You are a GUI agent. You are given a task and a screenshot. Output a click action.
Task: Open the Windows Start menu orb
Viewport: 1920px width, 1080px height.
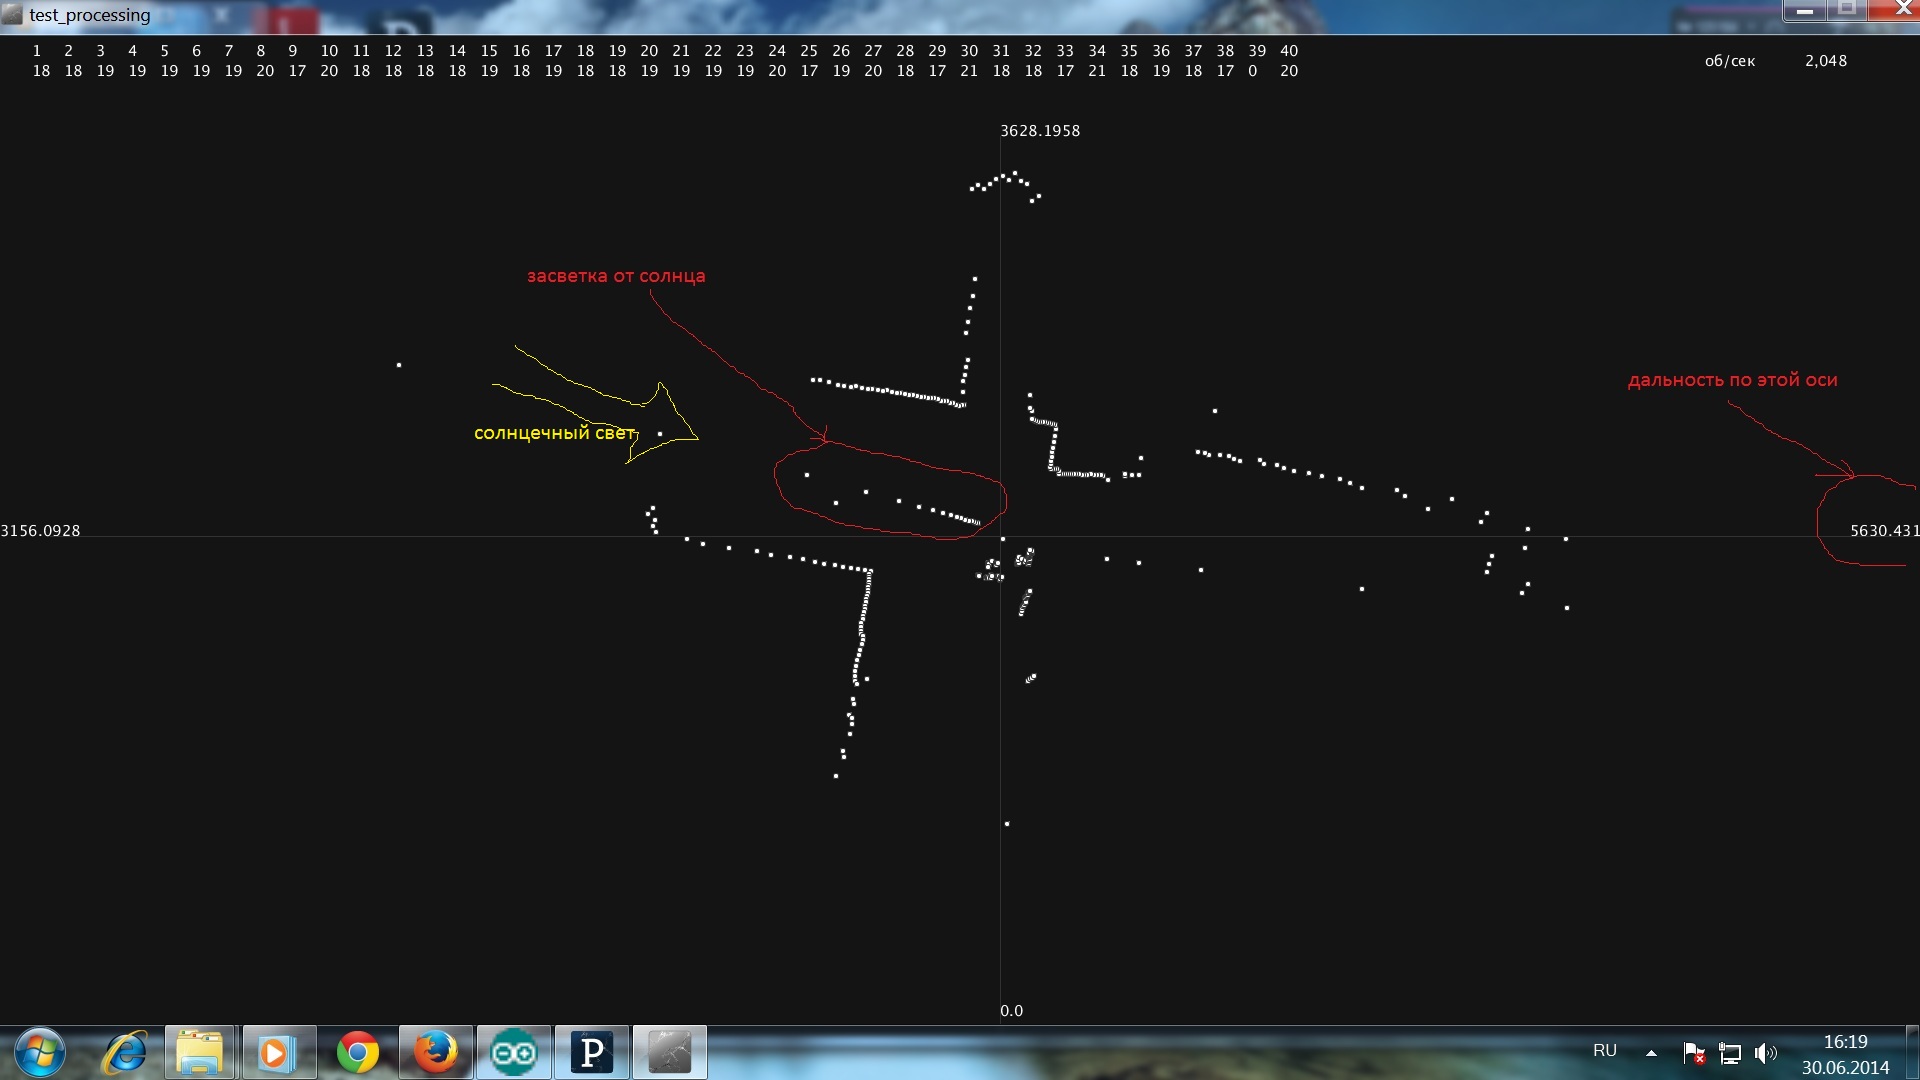click(x=40, y=1053)
